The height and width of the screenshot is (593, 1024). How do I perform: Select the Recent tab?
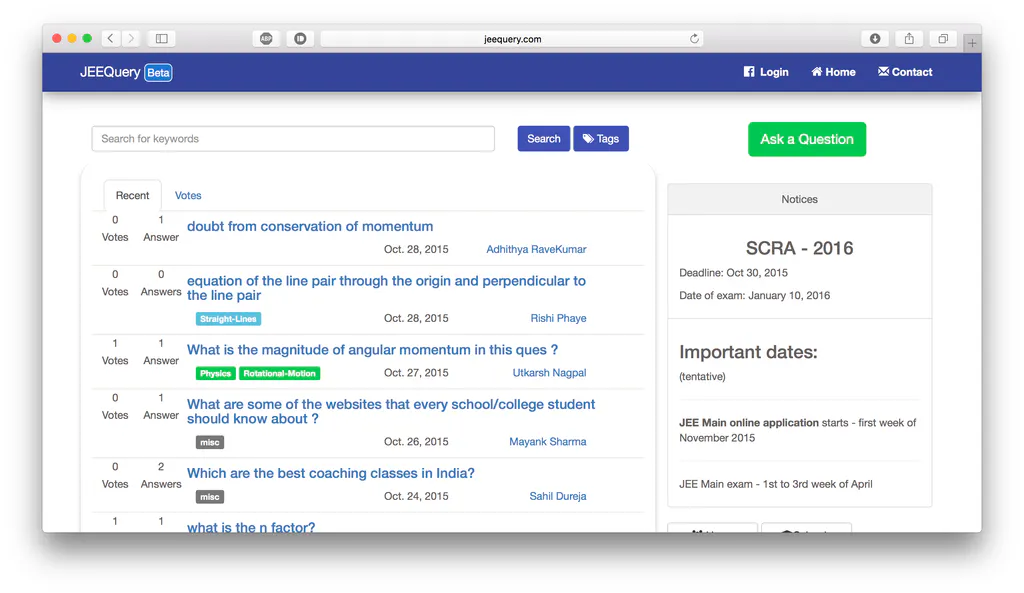(x=133, y=195)
